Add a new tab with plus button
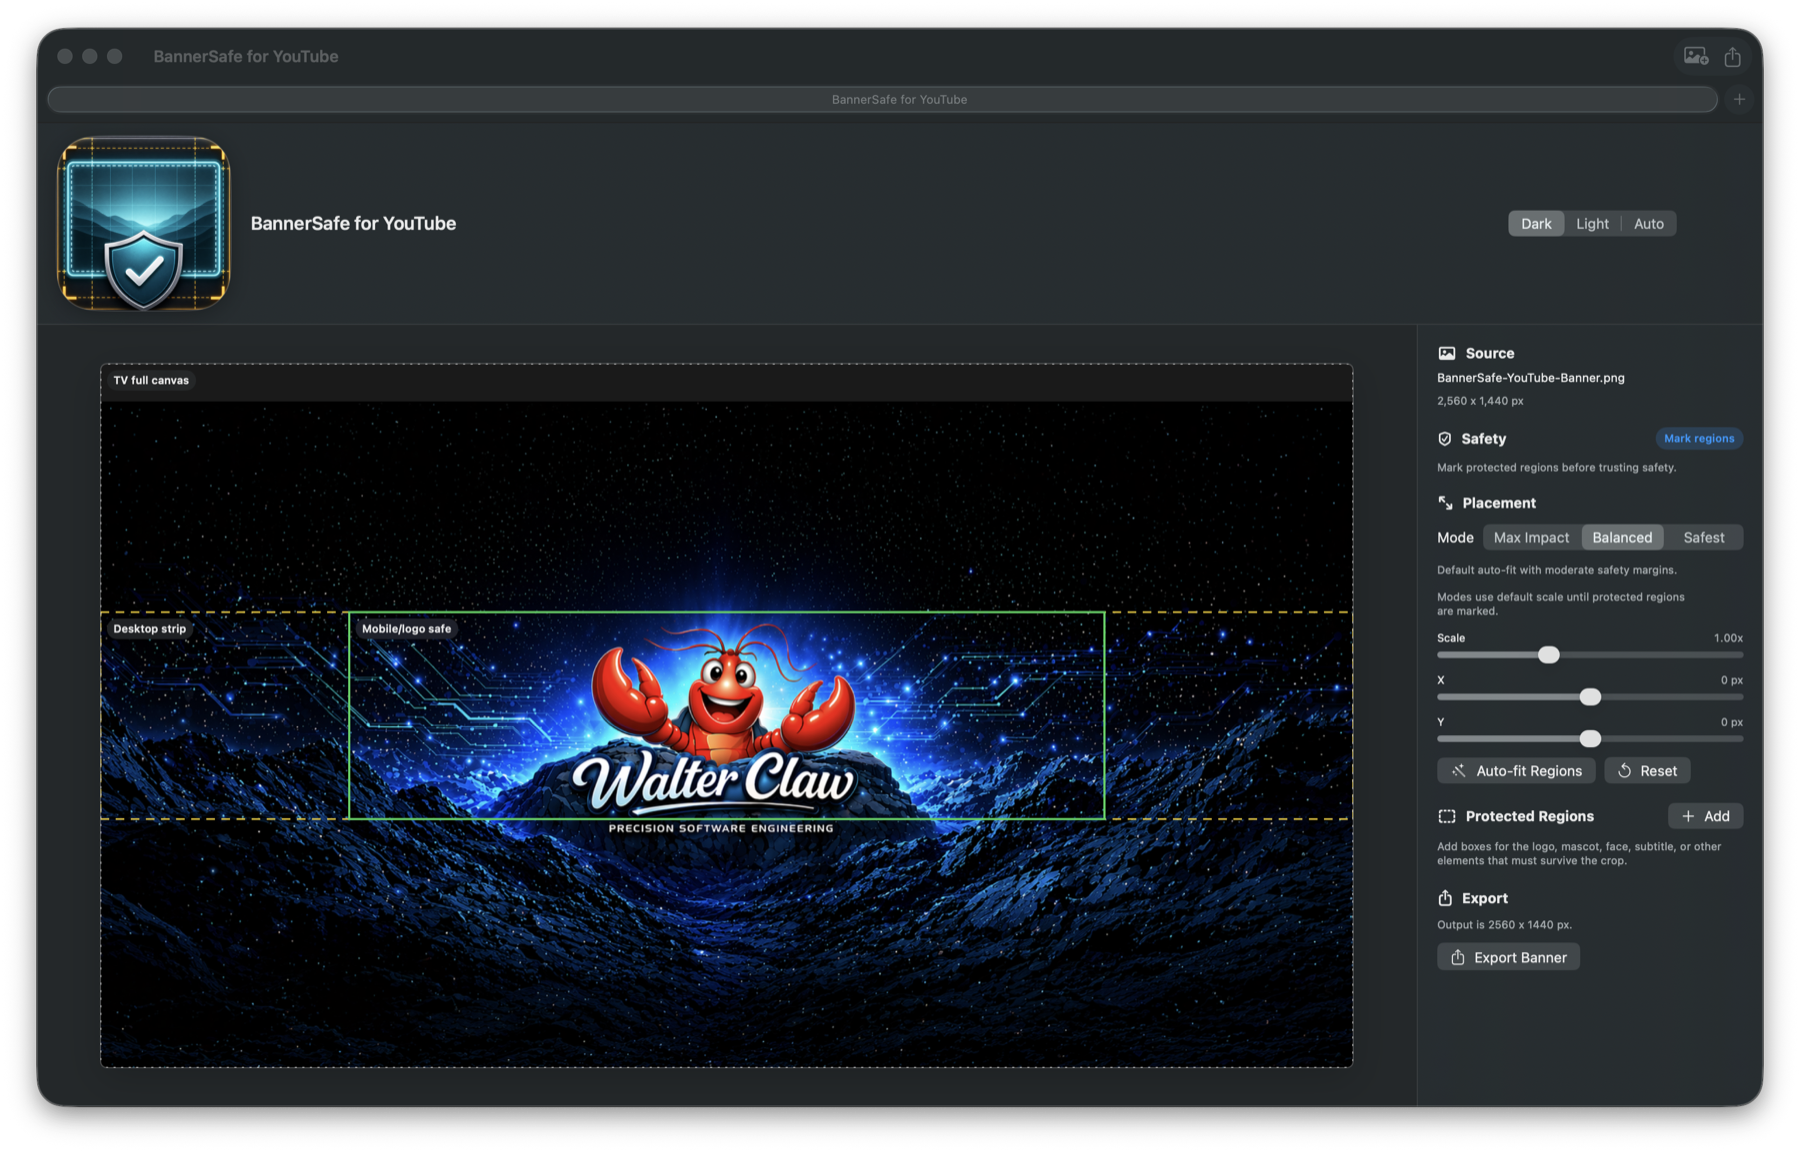Viewport: 1800px width, 1152px height. [1739, 99]
